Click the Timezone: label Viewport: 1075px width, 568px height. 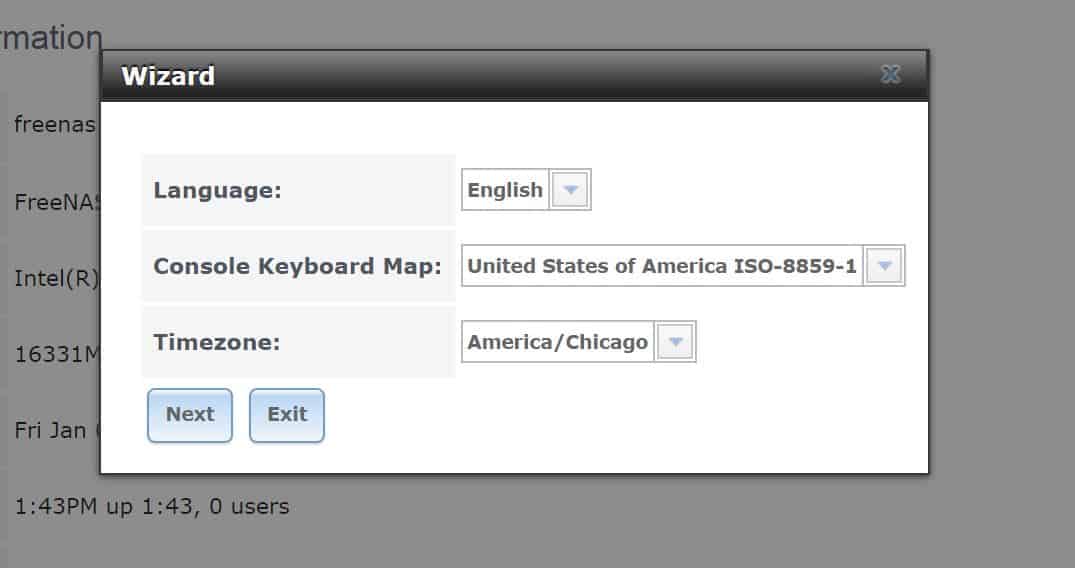tap(217, 342)
